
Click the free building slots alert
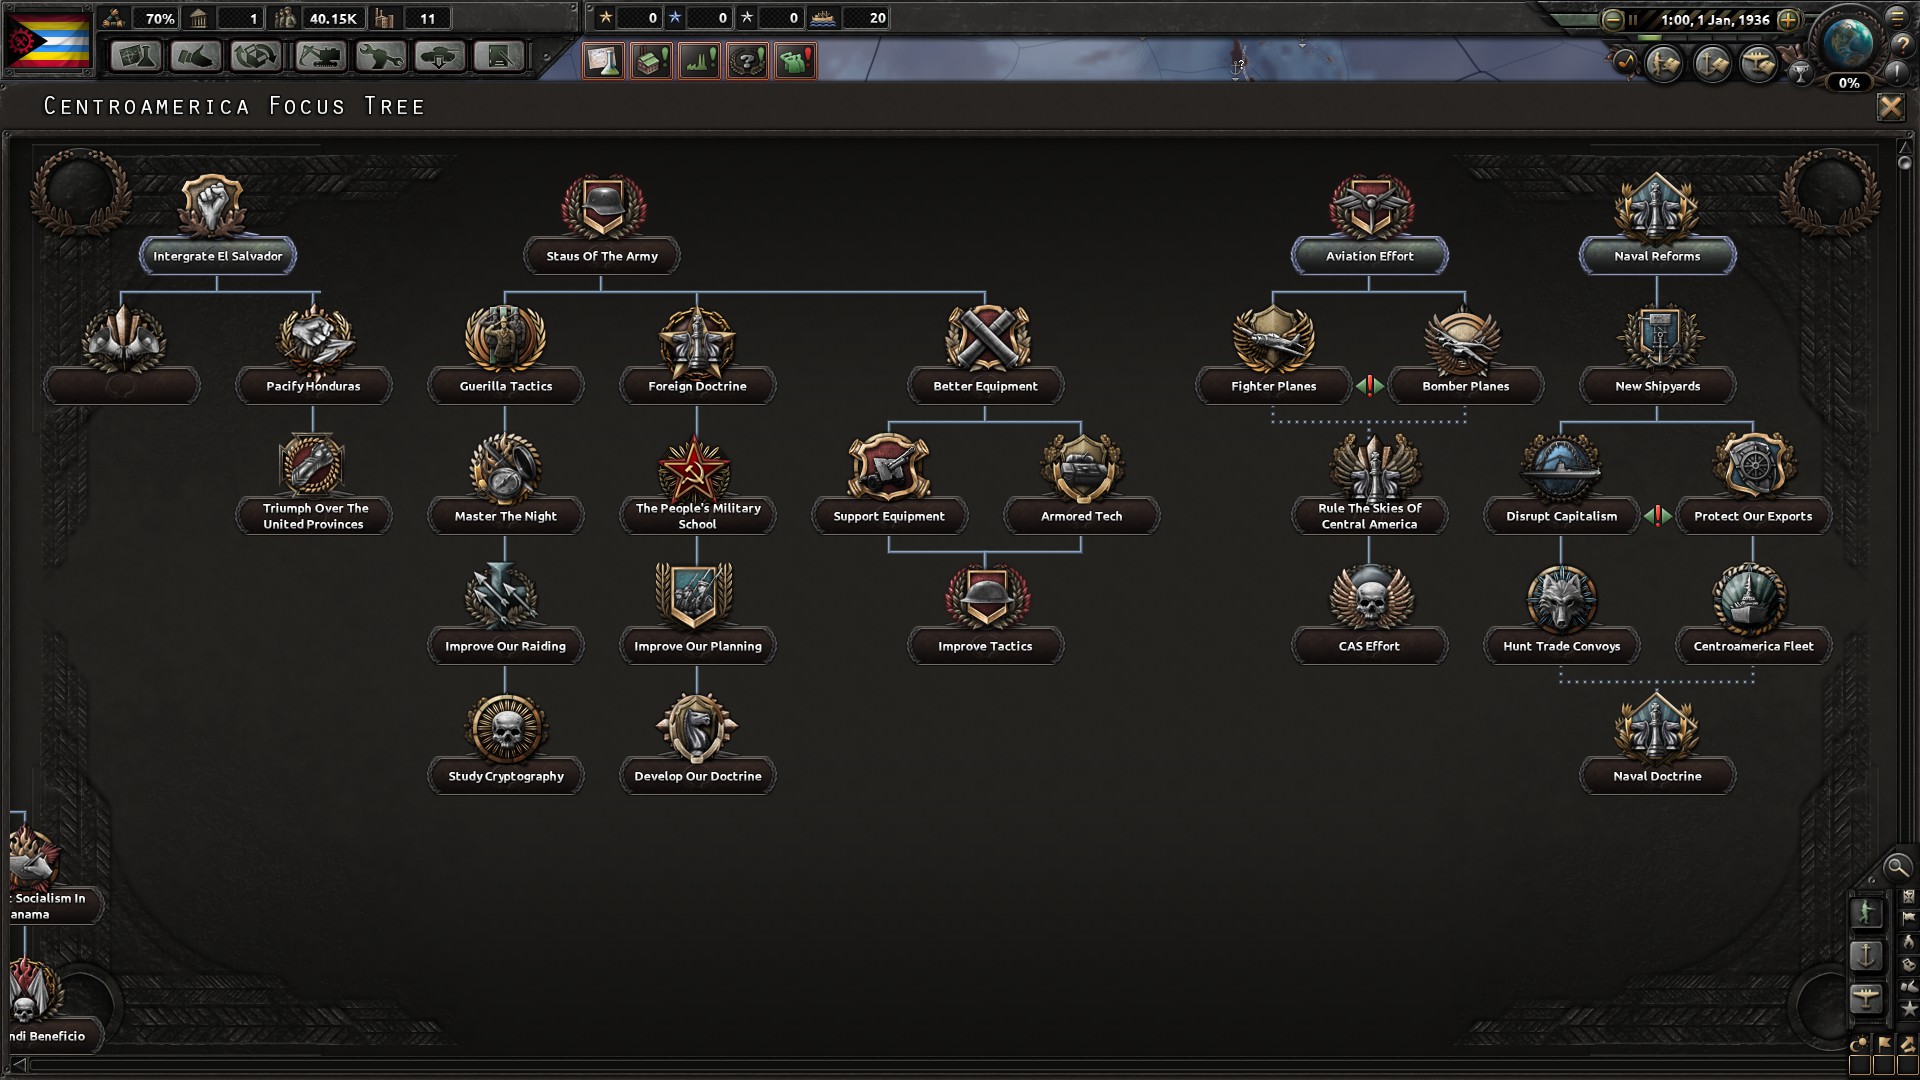[652, 61]
